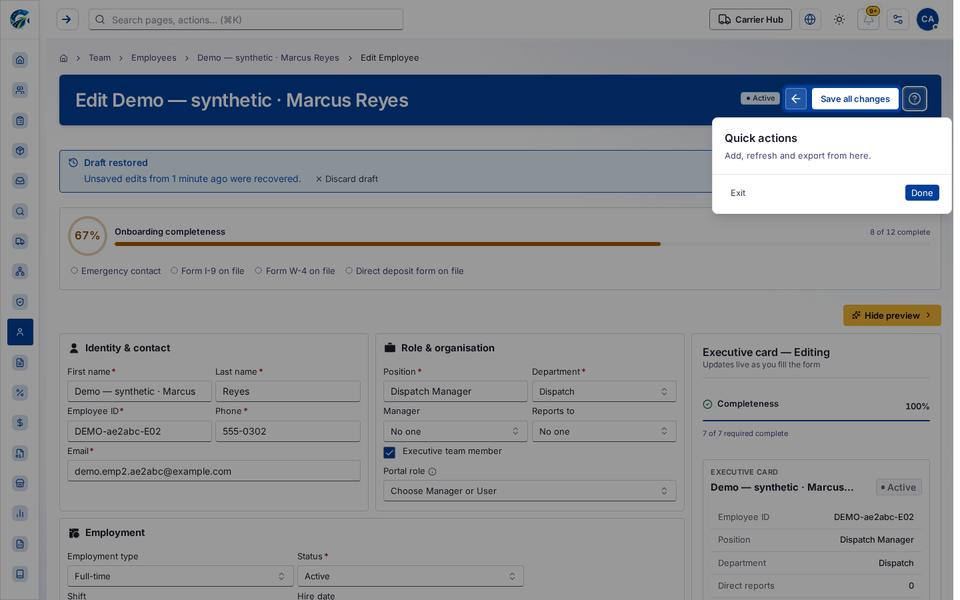Viewport: 960px width, 600px height.
Task: Toggle the Form I-9 on file item
Action: point(208,271)
